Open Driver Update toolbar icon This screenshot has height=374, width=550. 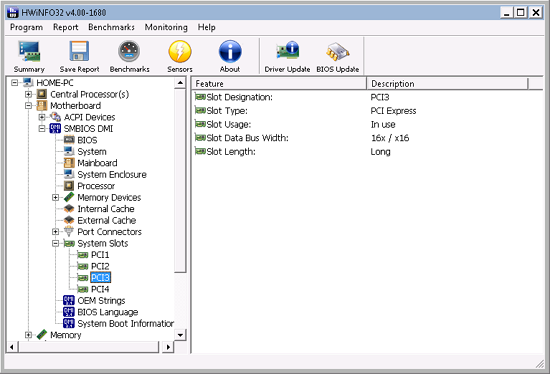click(287, 51)
